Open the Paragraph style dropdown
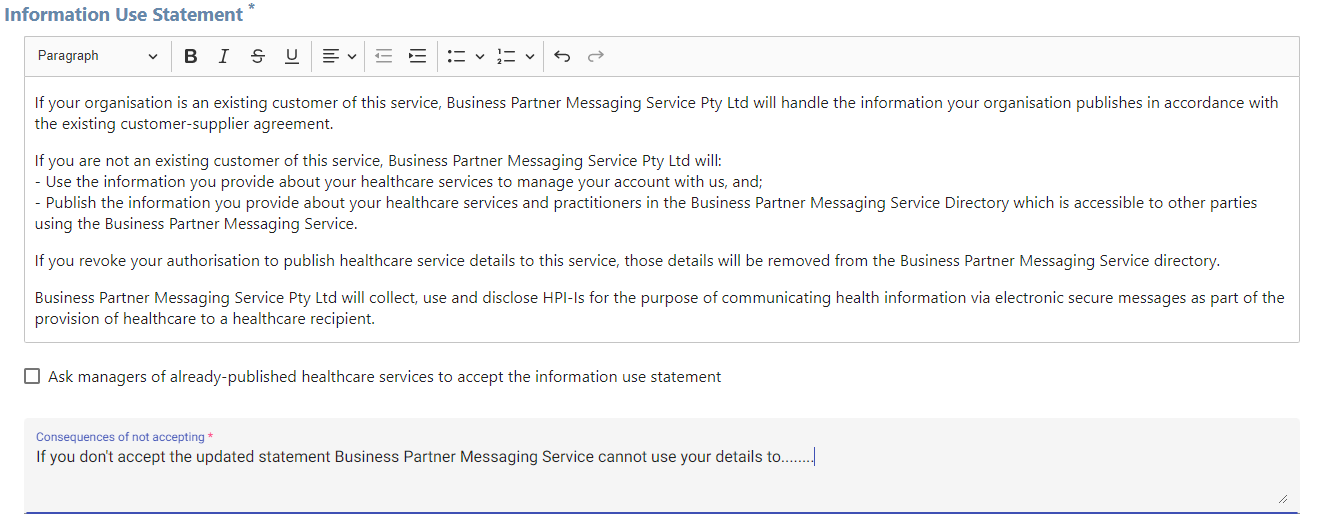 (x=97, y=57)
